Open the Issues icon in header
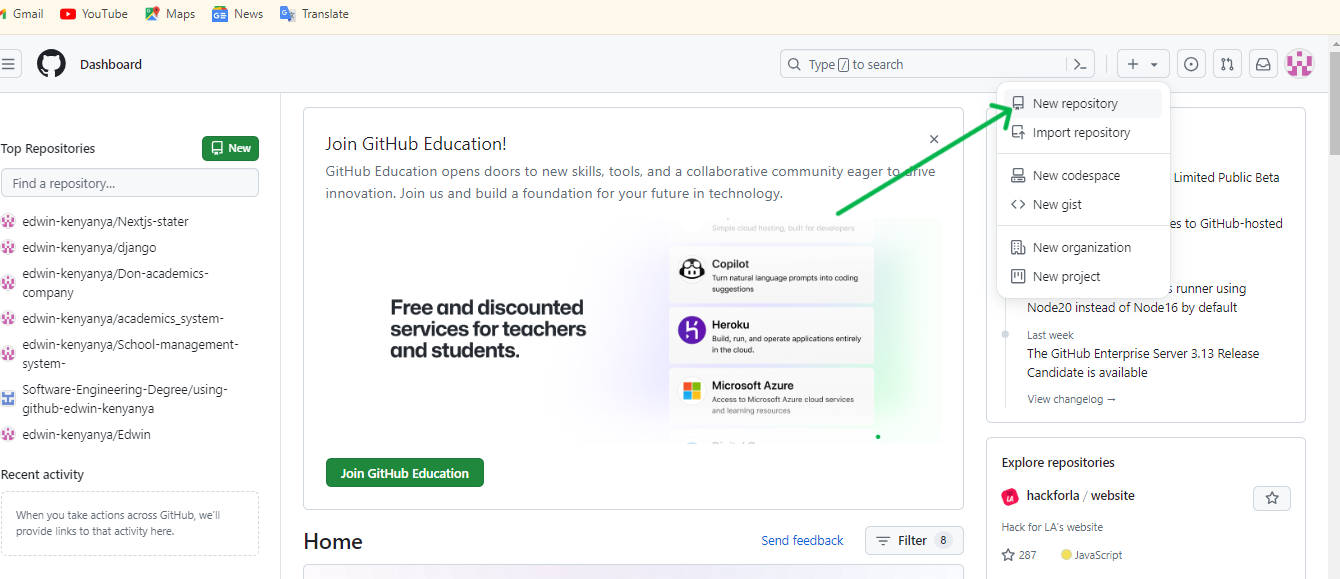This screenshot has width=1340, height=579. [1191, 64]
